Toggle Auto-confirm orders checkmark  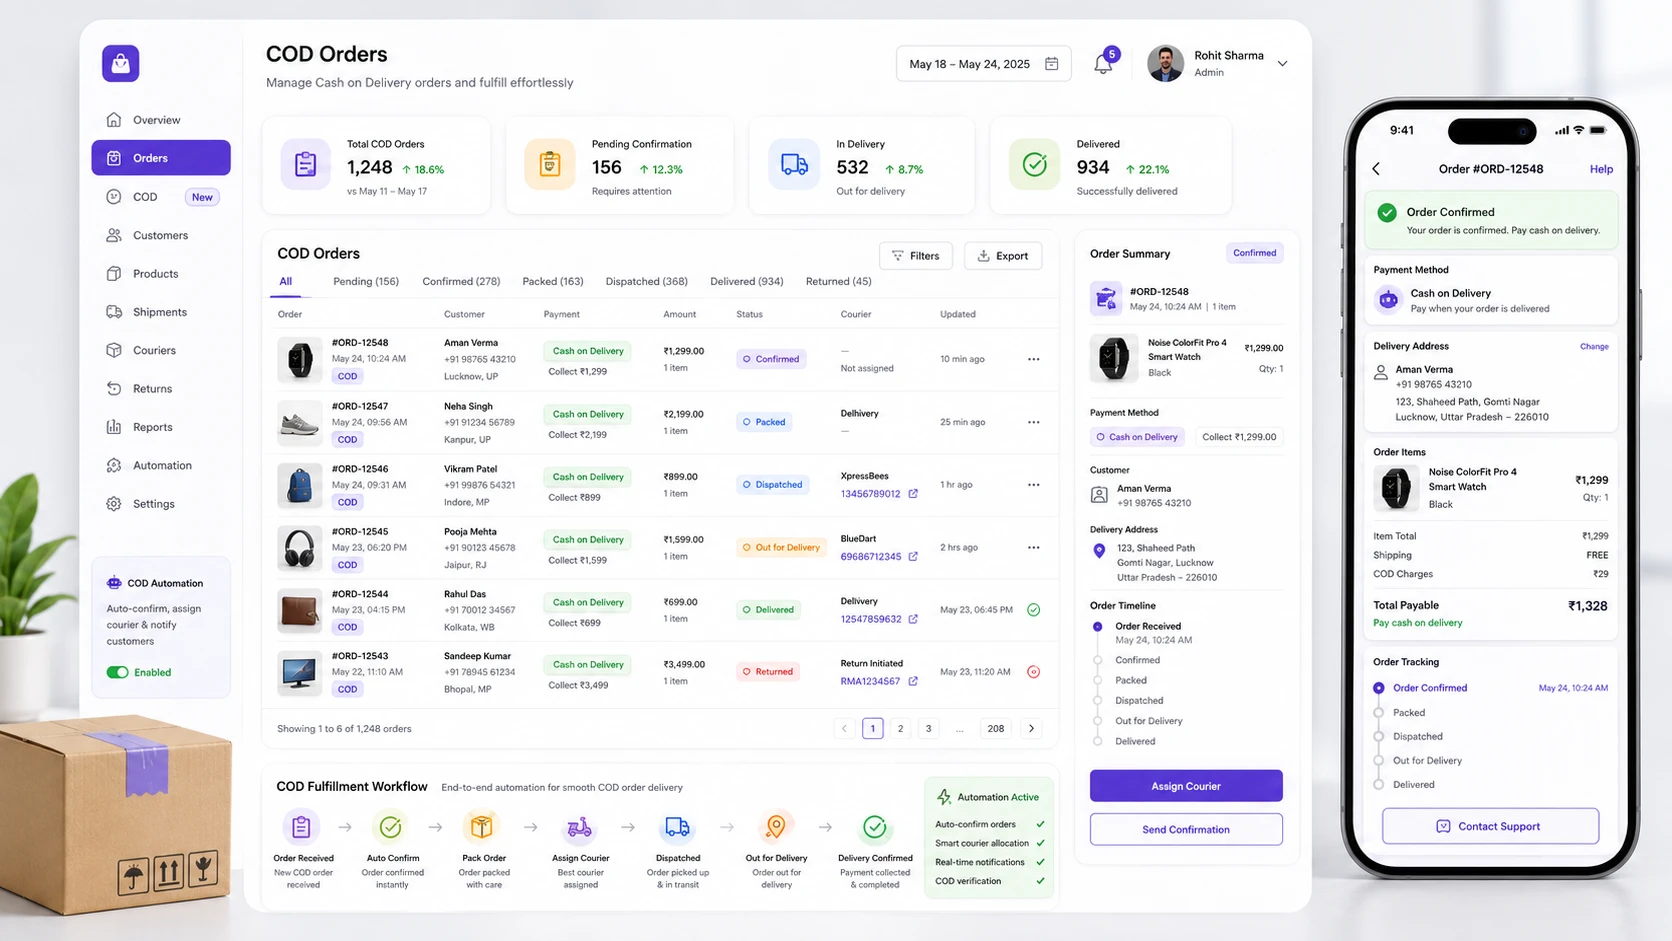1040,824
